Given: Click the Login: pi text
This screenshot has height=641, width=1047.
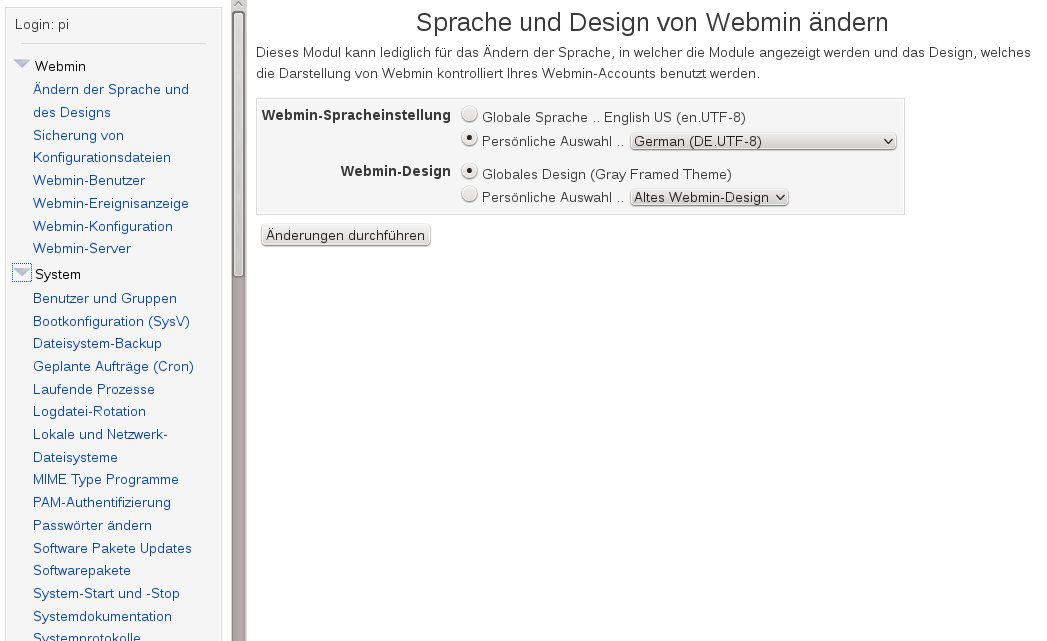Looking at the screenshot, I should tap(41, 25).
